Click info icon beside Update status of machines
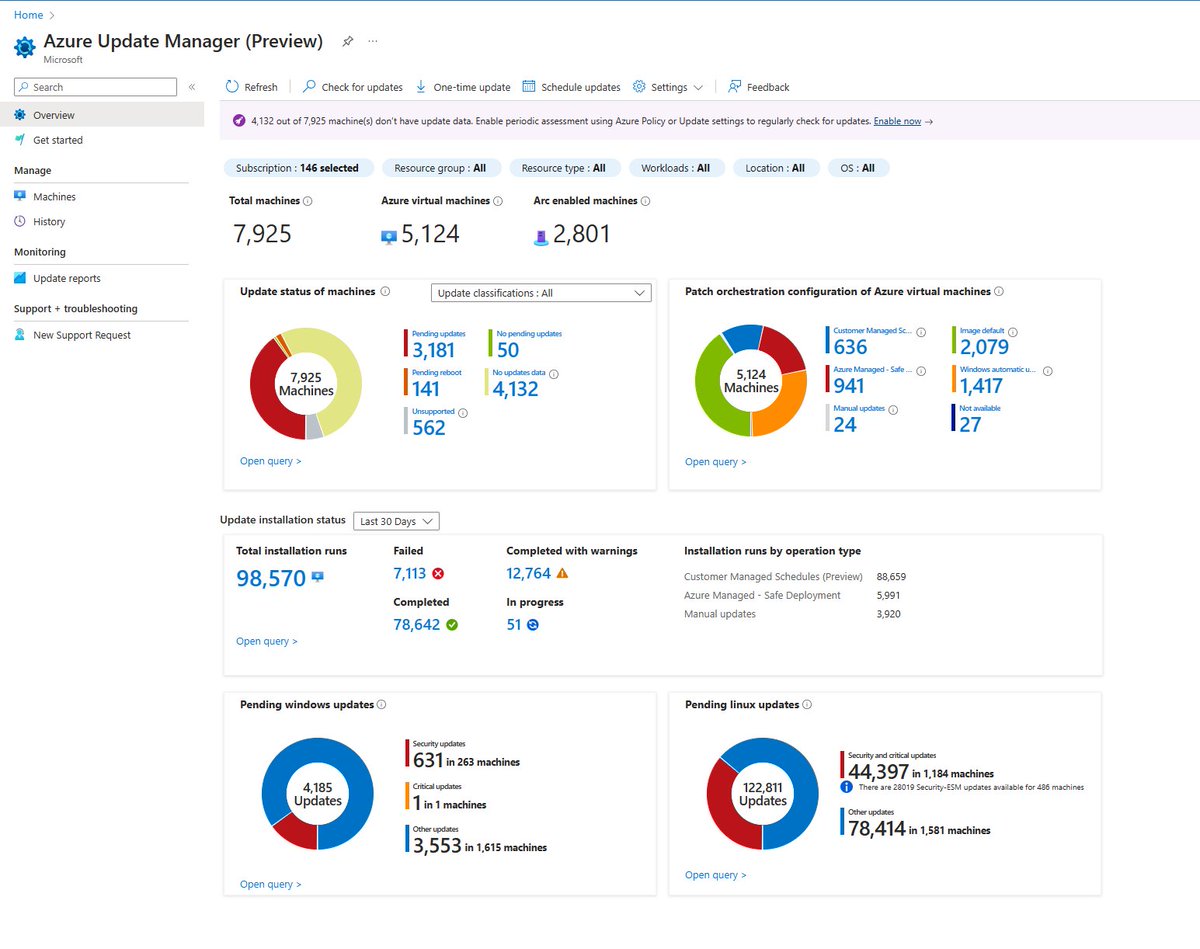This screenshot has width=1200, height=949. click(385, 292)
